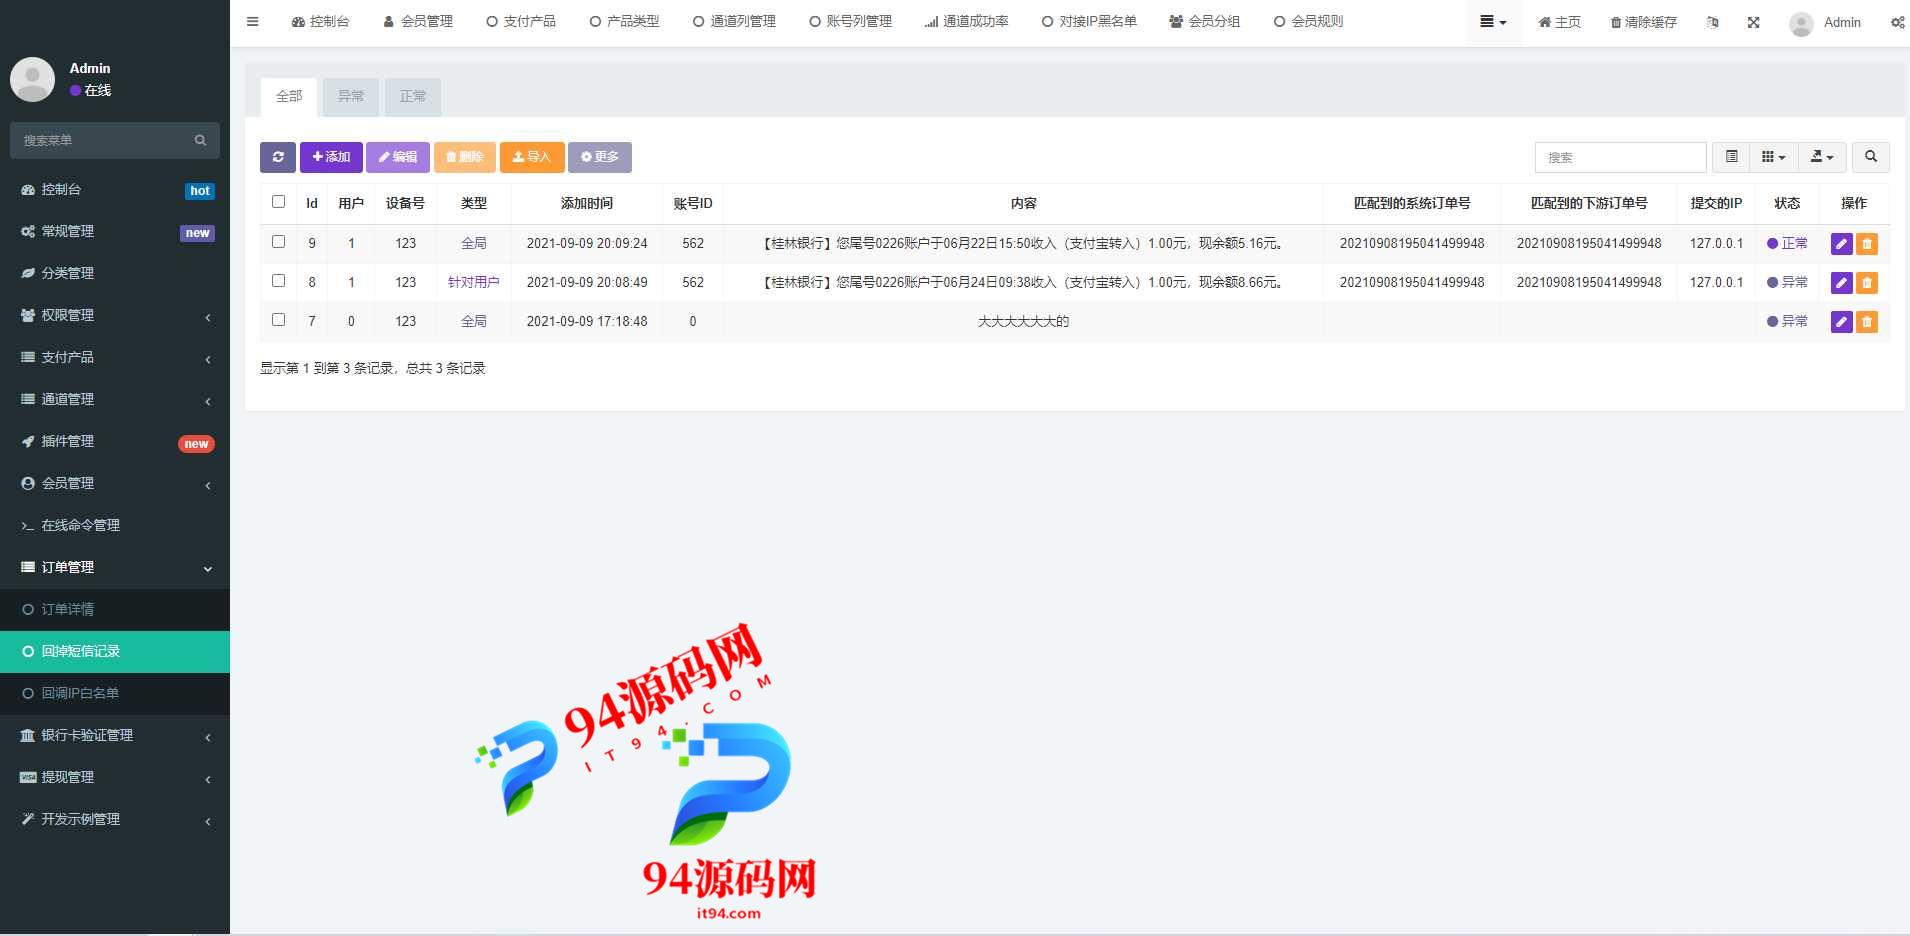Delete record 7 with the trash icon
The width and height of the screenshot is (1910, 936).
[x=1867, y=322]
